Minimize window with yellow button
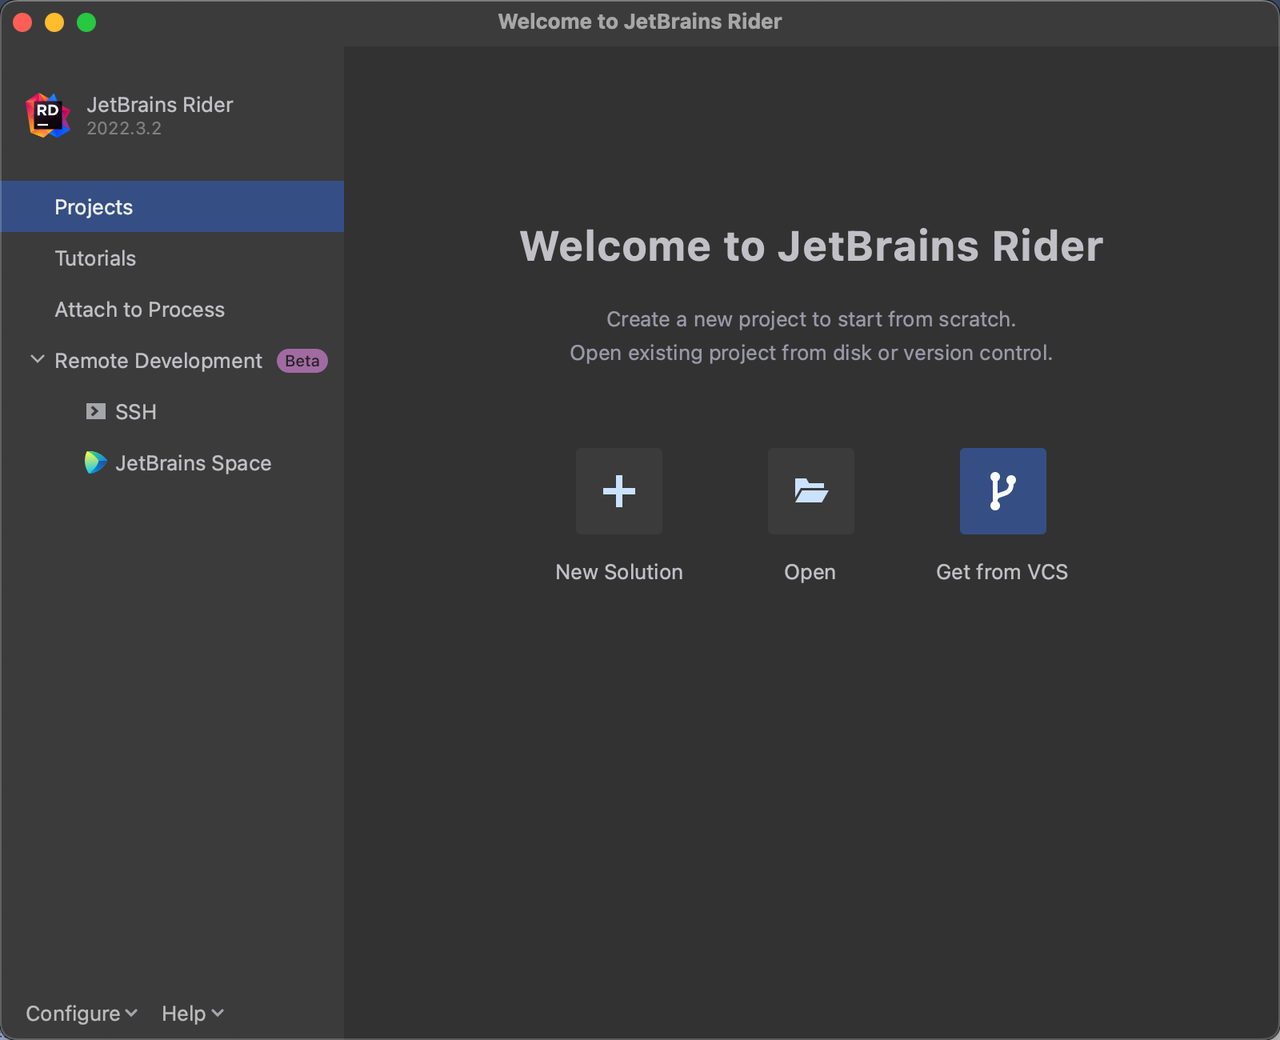This screenshot has width=1280, height=1040. point(54,22)
